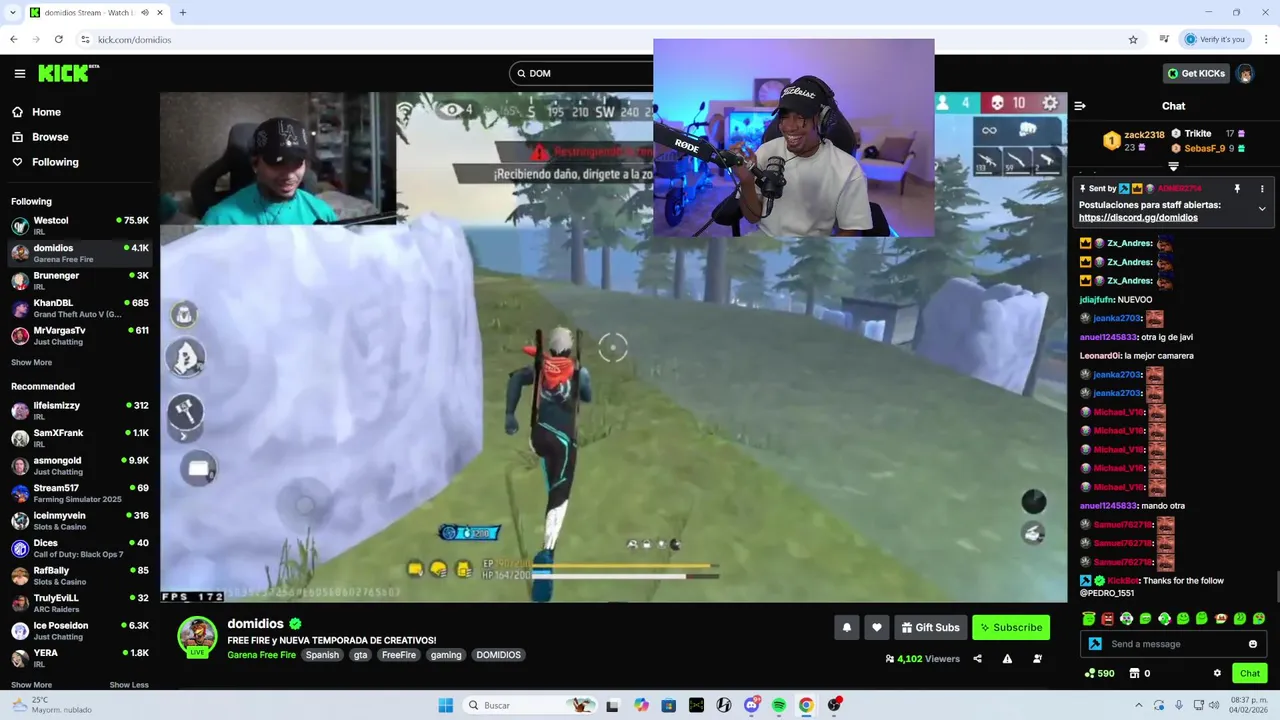This screenshot has width=1280, height=720.
Task: Open Following in sidebar
Action: point(46,162)
